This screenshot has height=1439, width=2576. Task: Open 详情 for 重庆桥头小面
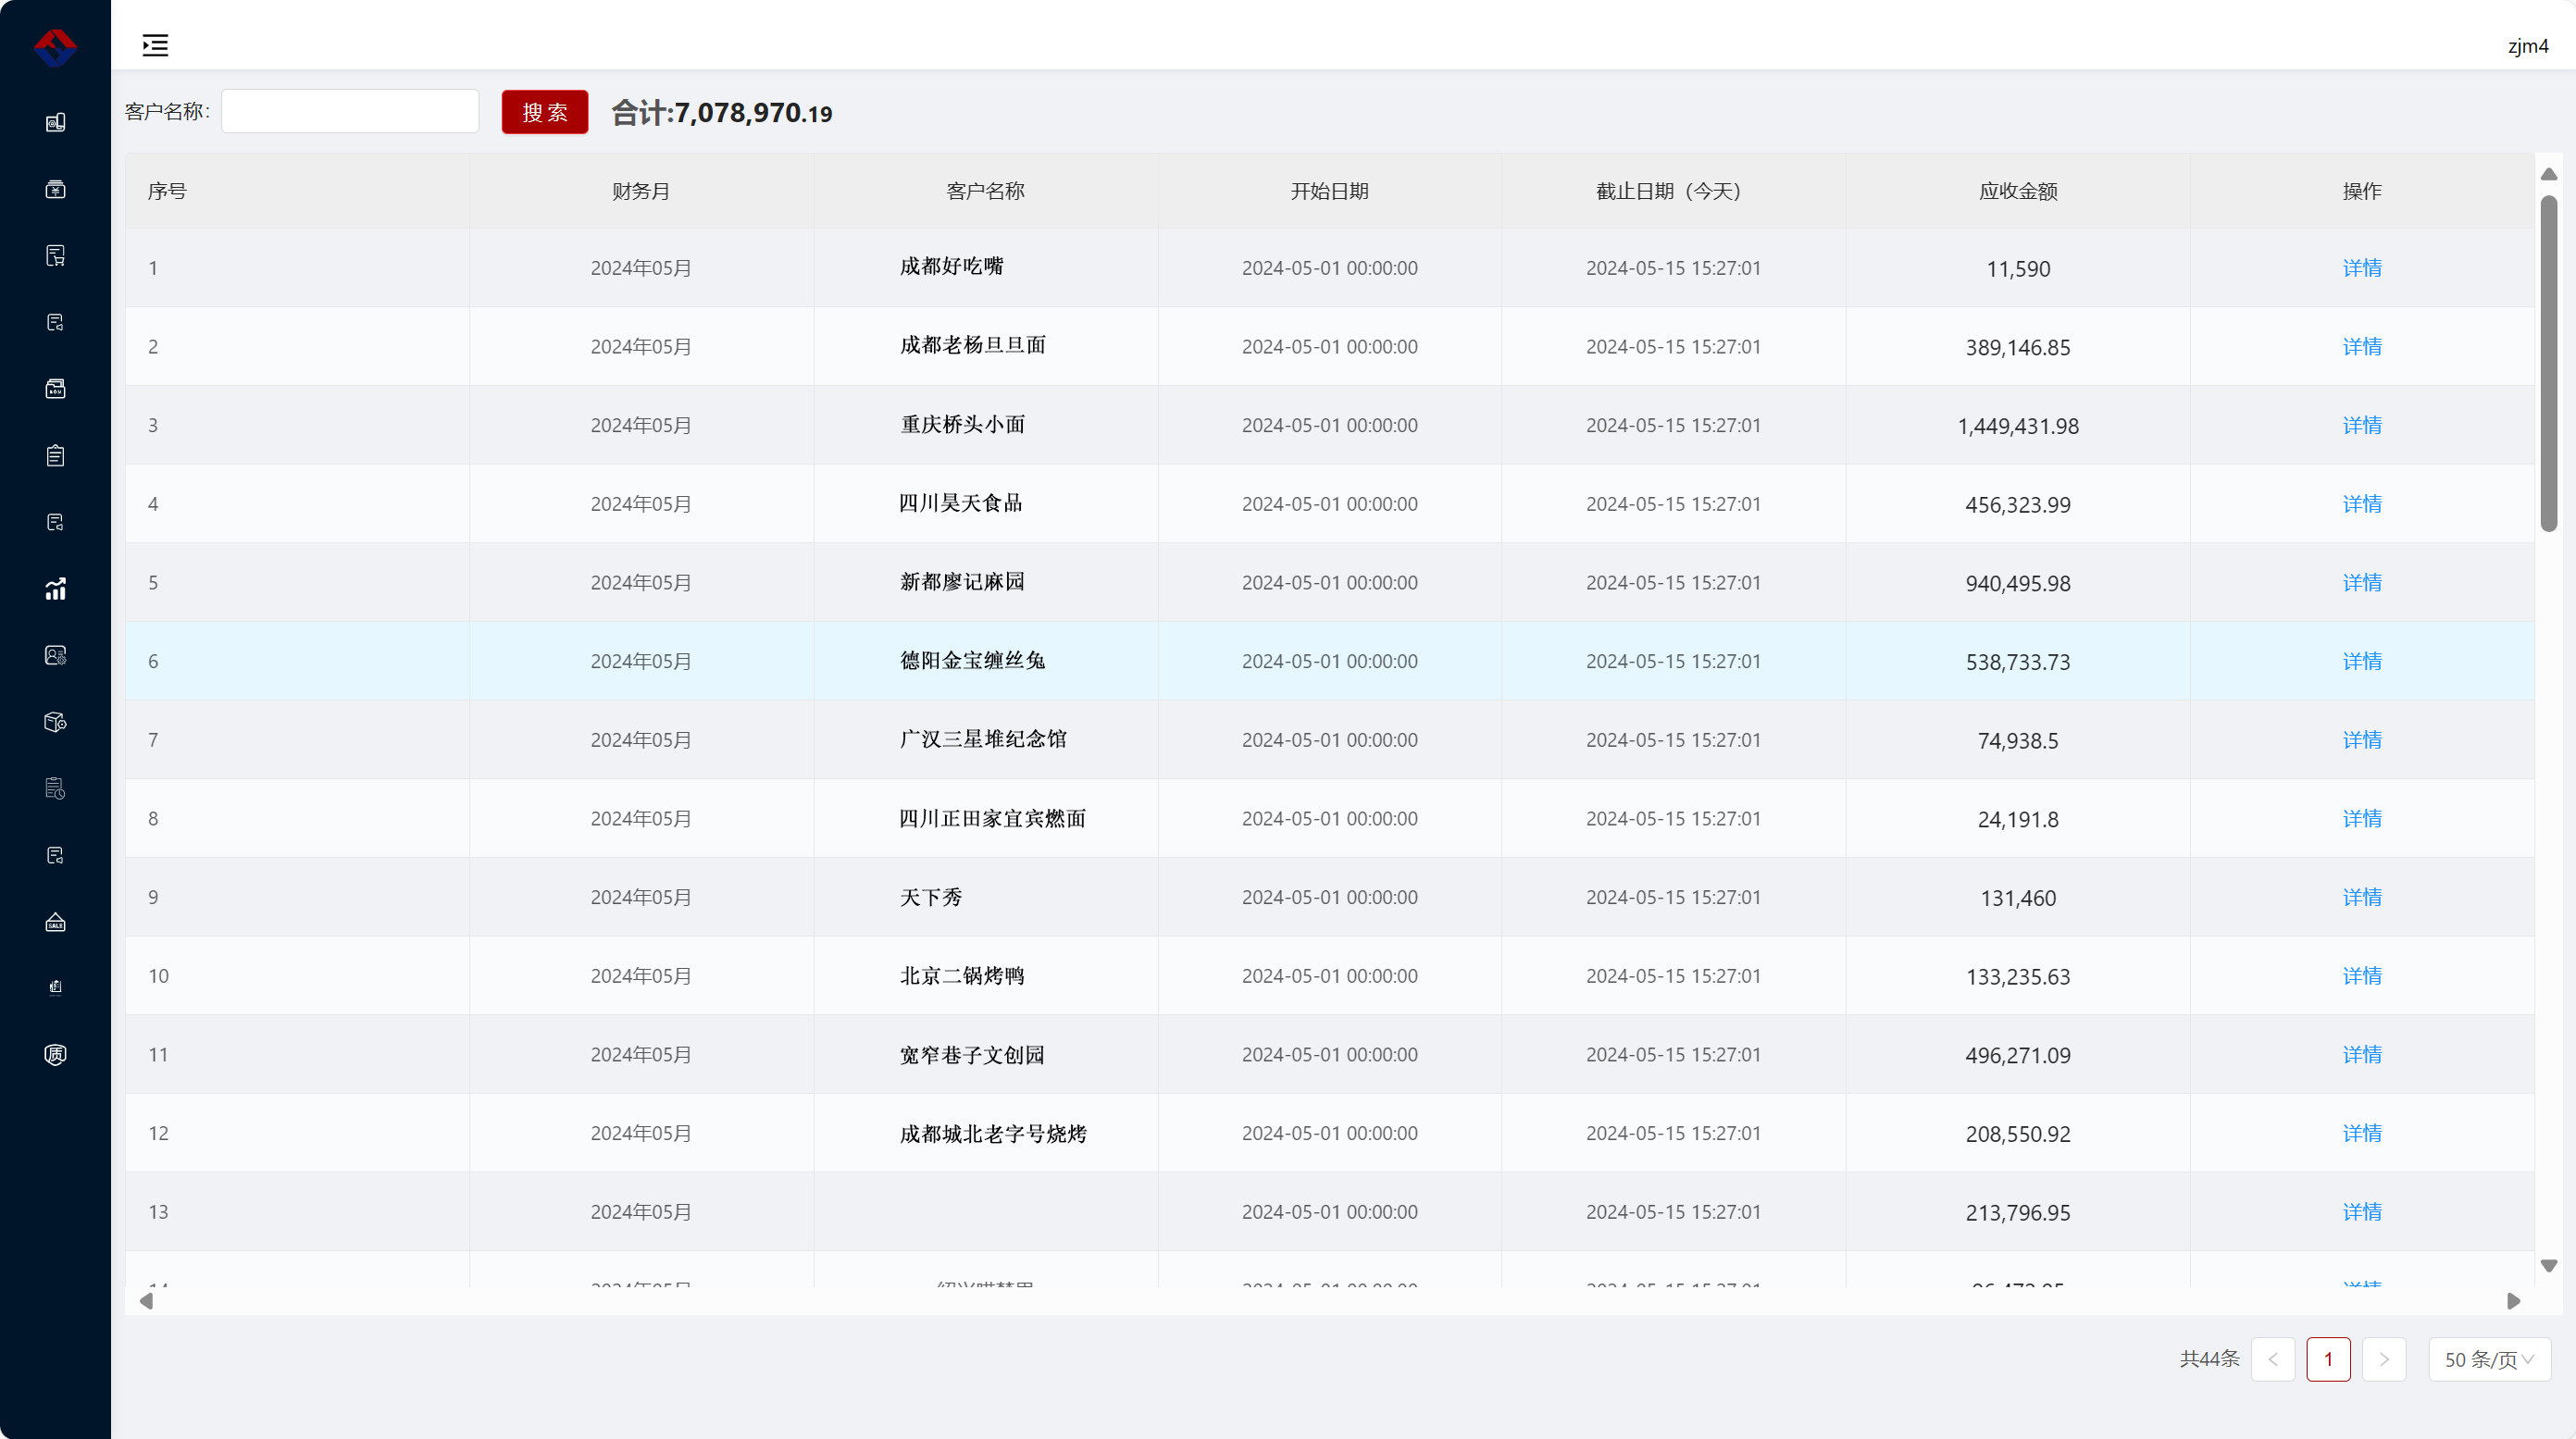click(x=2362, y=425)
